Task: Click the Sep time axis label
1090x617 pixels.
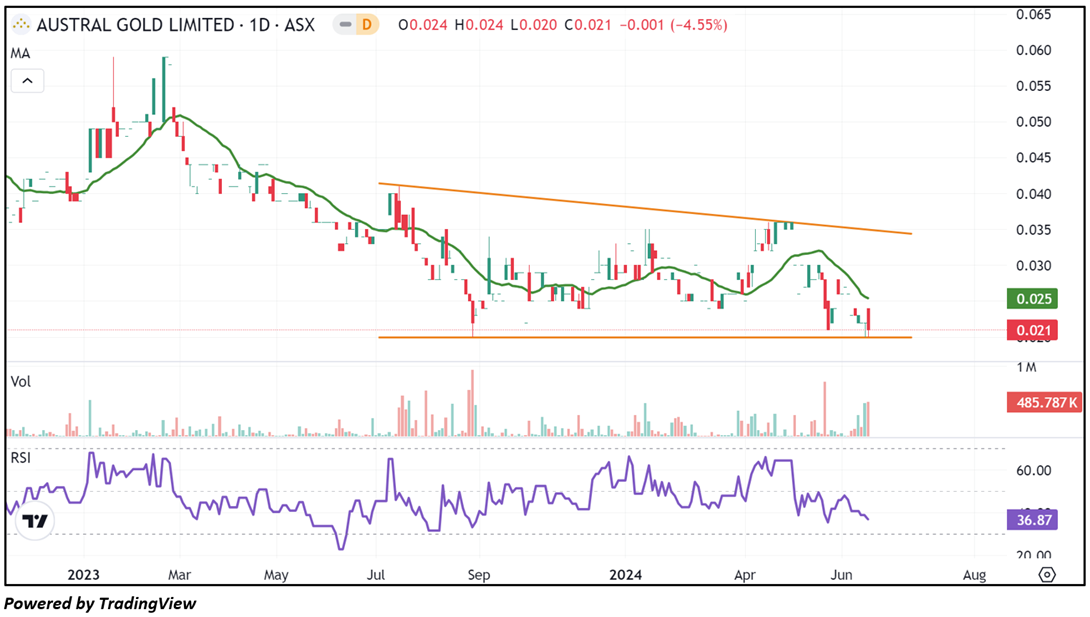Action: click(x=478, y=575)
